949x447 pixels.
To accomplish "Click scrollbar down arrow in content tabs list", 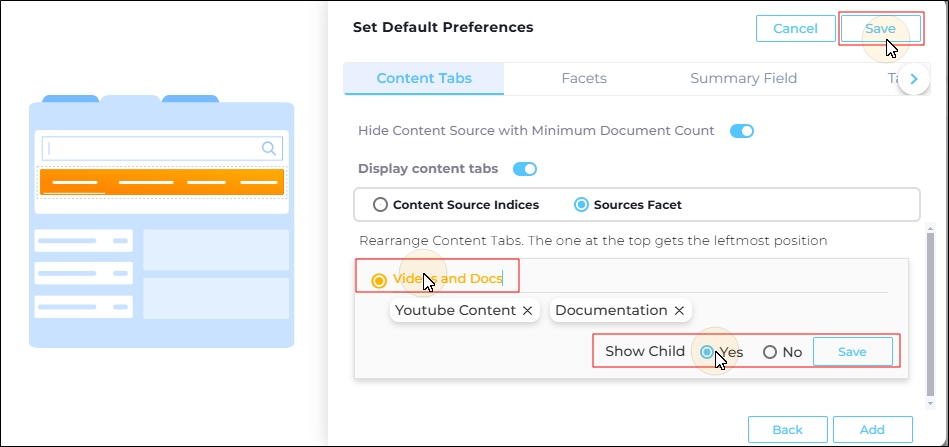I will (x=930, y=403).
